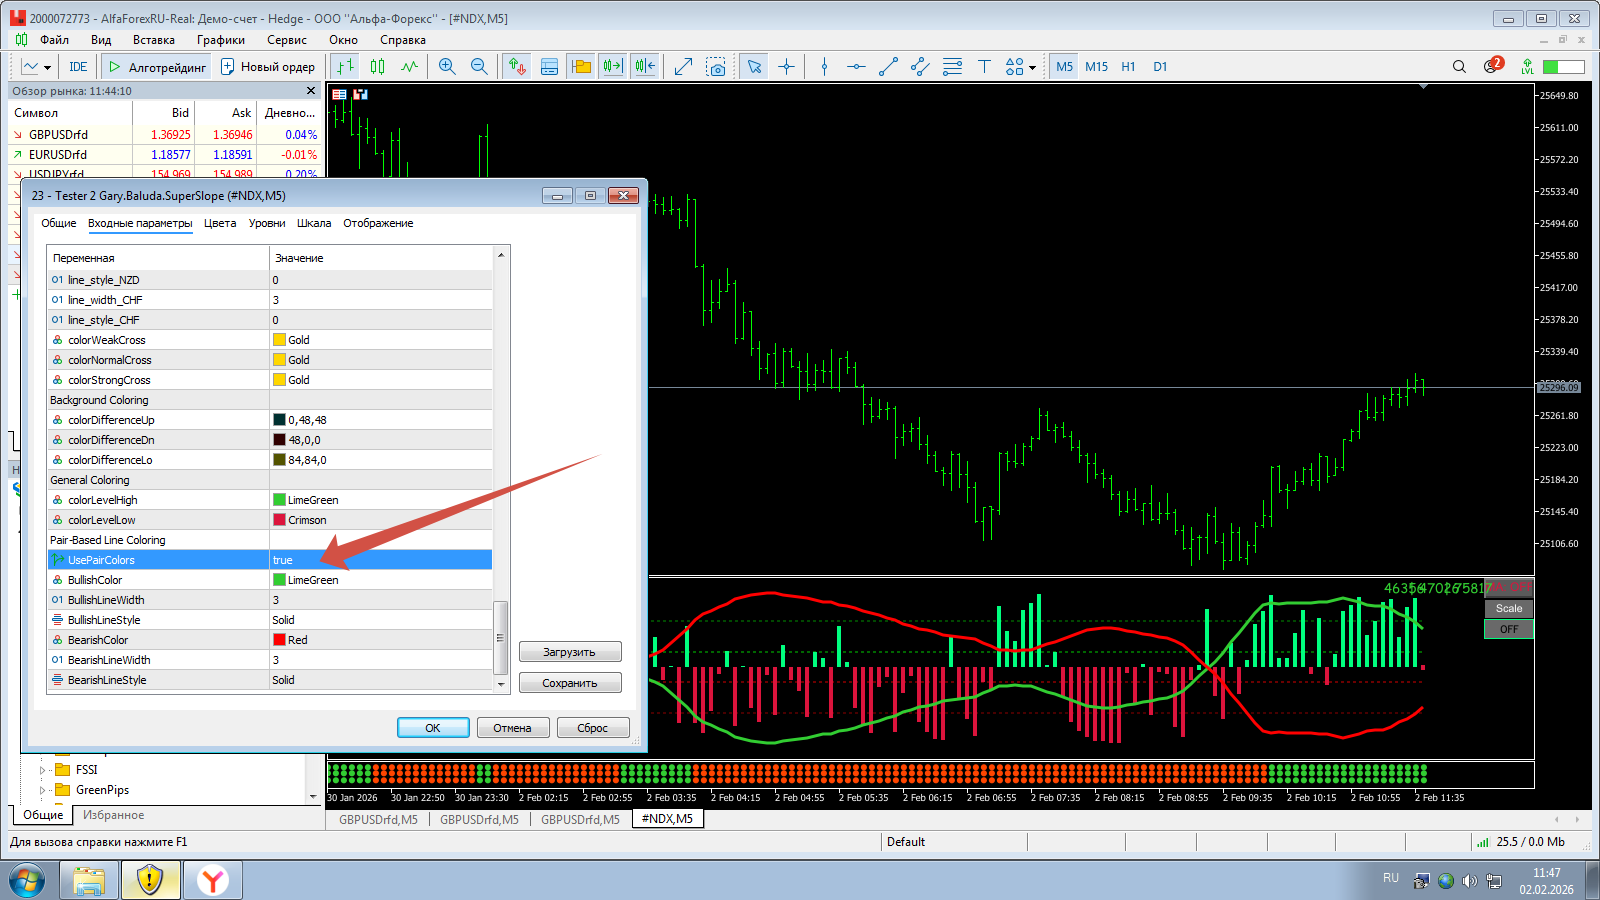Select the #NDX,M5 chart tab
Viewport: 1600px width, 900px height.
[667, 819]
